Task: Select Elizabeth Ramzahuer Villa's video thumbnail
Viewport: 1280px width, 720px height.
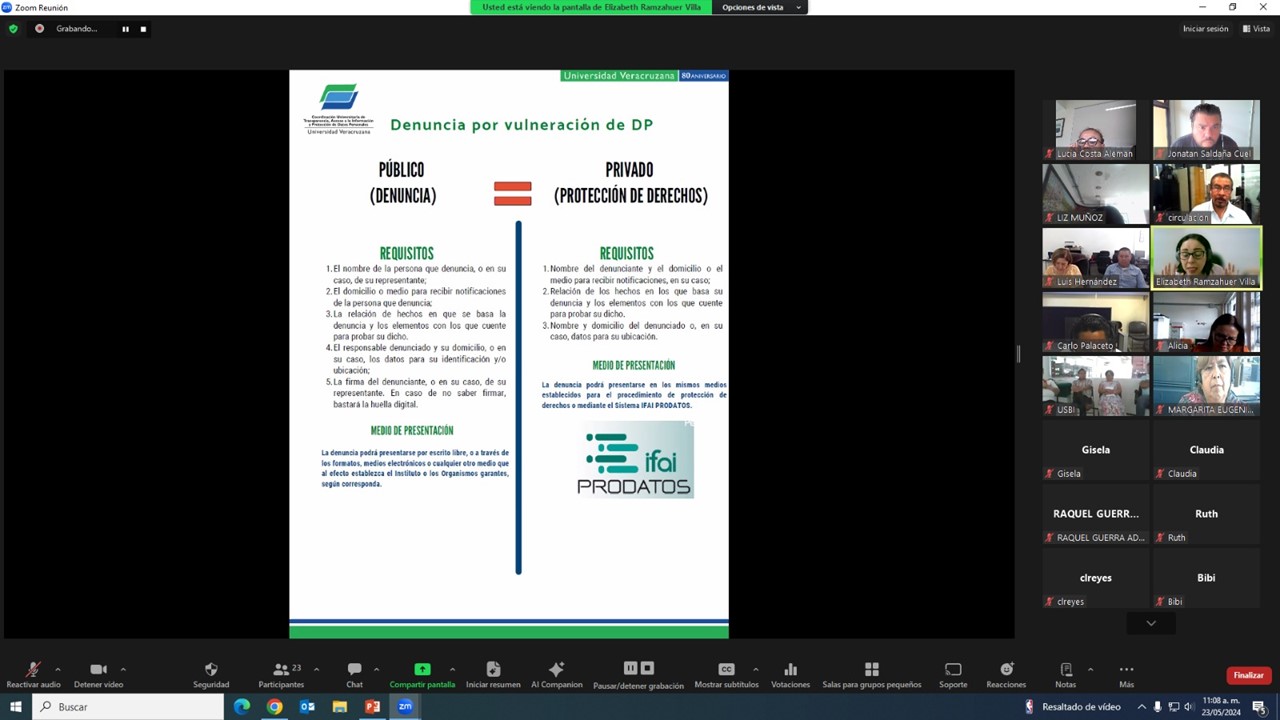Action: click(1206, 257)
